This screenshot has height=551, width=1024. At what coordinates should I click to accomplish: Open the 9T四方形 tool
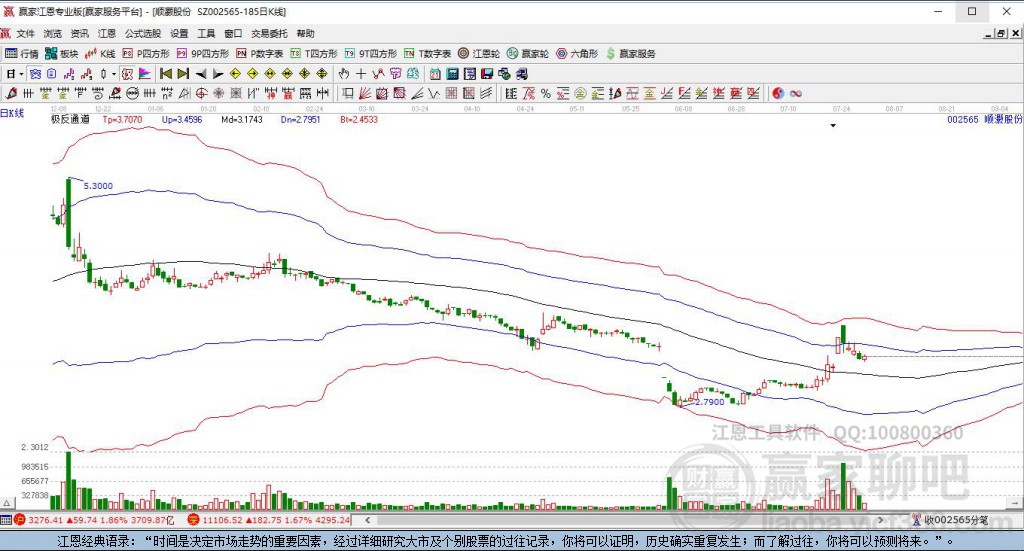[x=371, y=54]
